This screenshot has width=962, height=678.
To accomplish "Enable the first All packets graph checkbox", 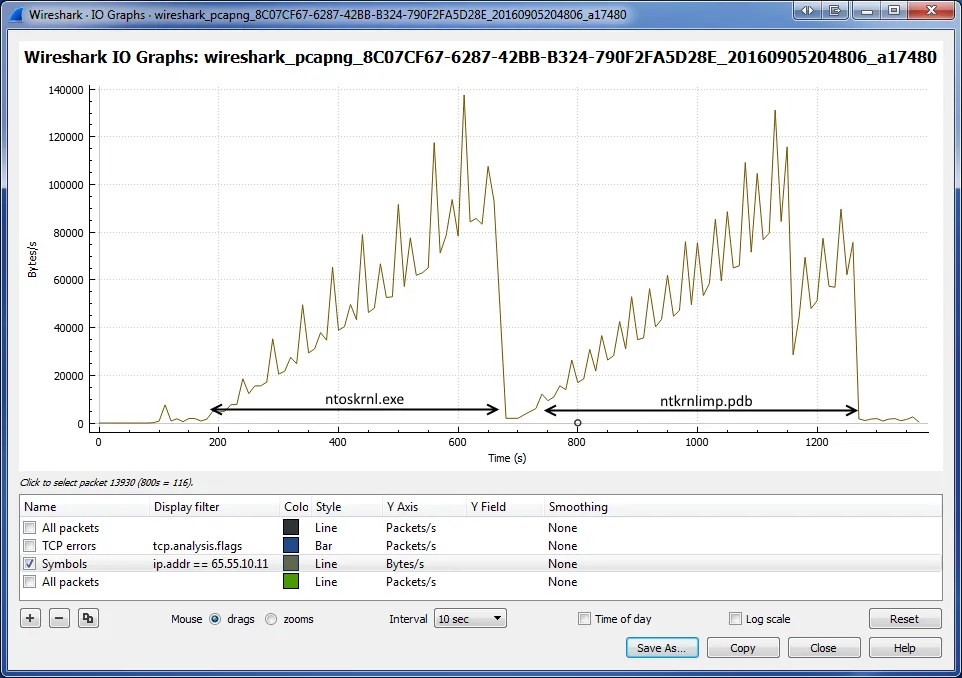I will (29, 527).
